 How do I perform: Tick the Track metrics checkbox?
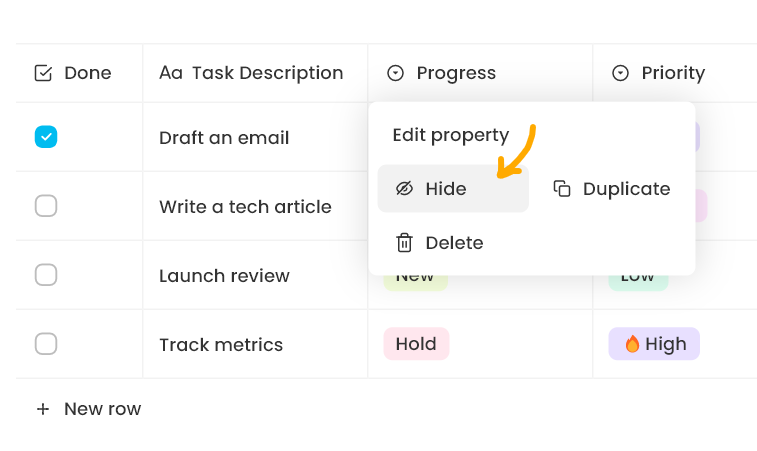(46, 344)
